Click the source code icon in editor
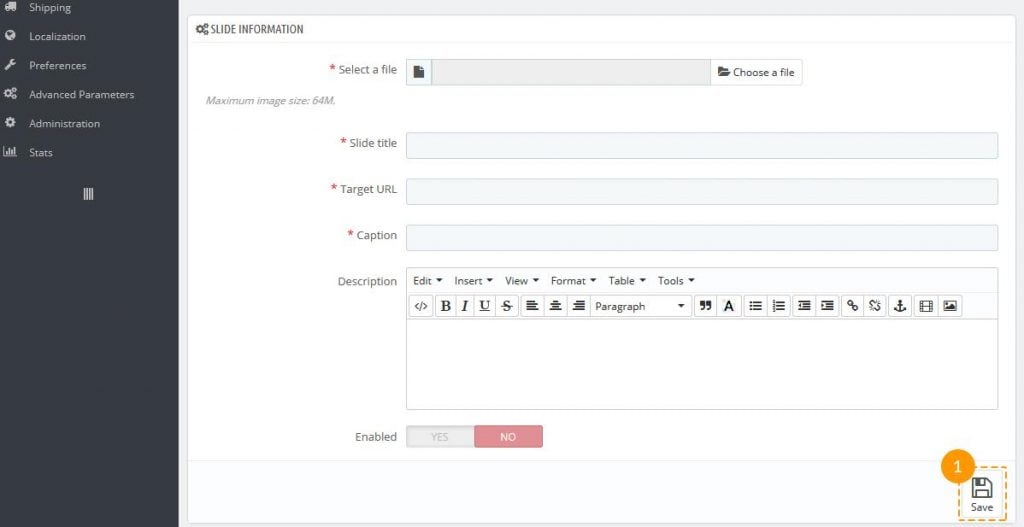This screenshot has width=1024, height=527. tap(421, 306)
